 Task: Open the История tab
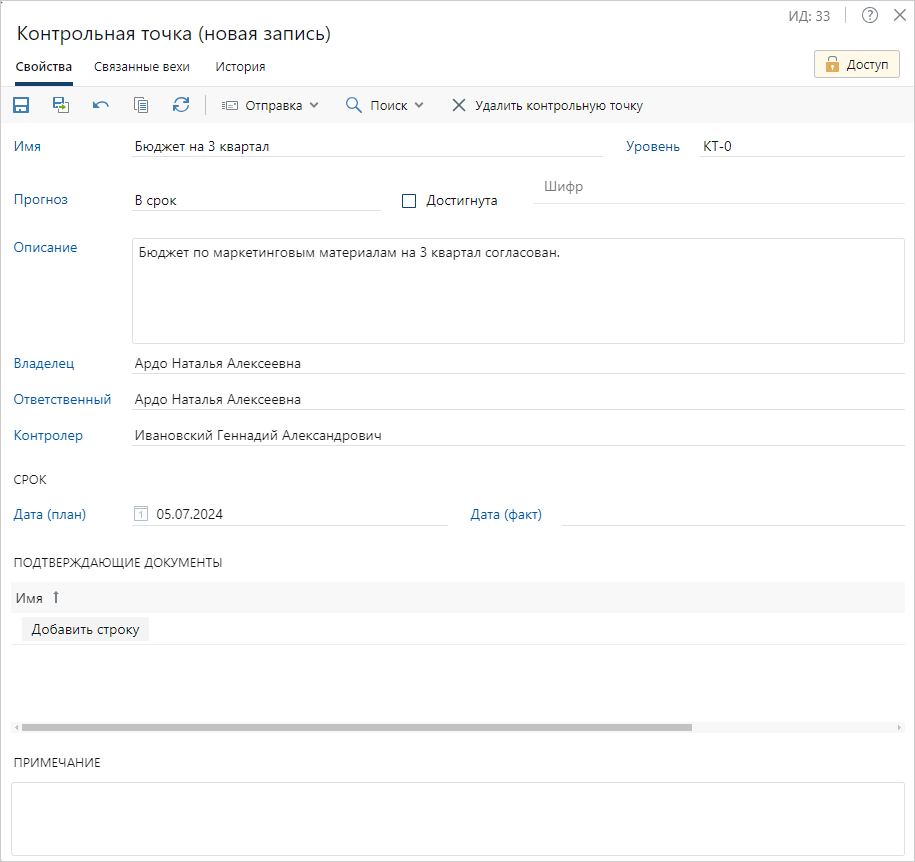pyautogui.click(x=240, y=67)
